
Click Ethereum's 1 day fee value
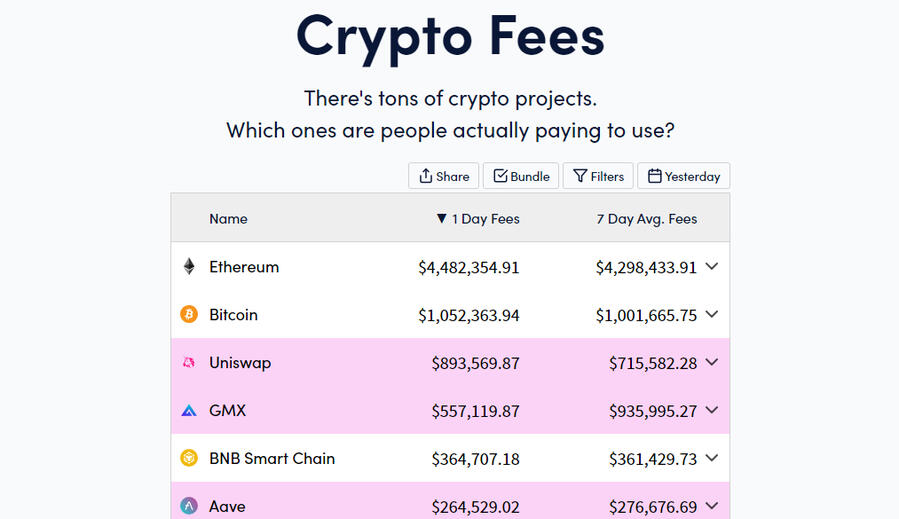point(469,268)
